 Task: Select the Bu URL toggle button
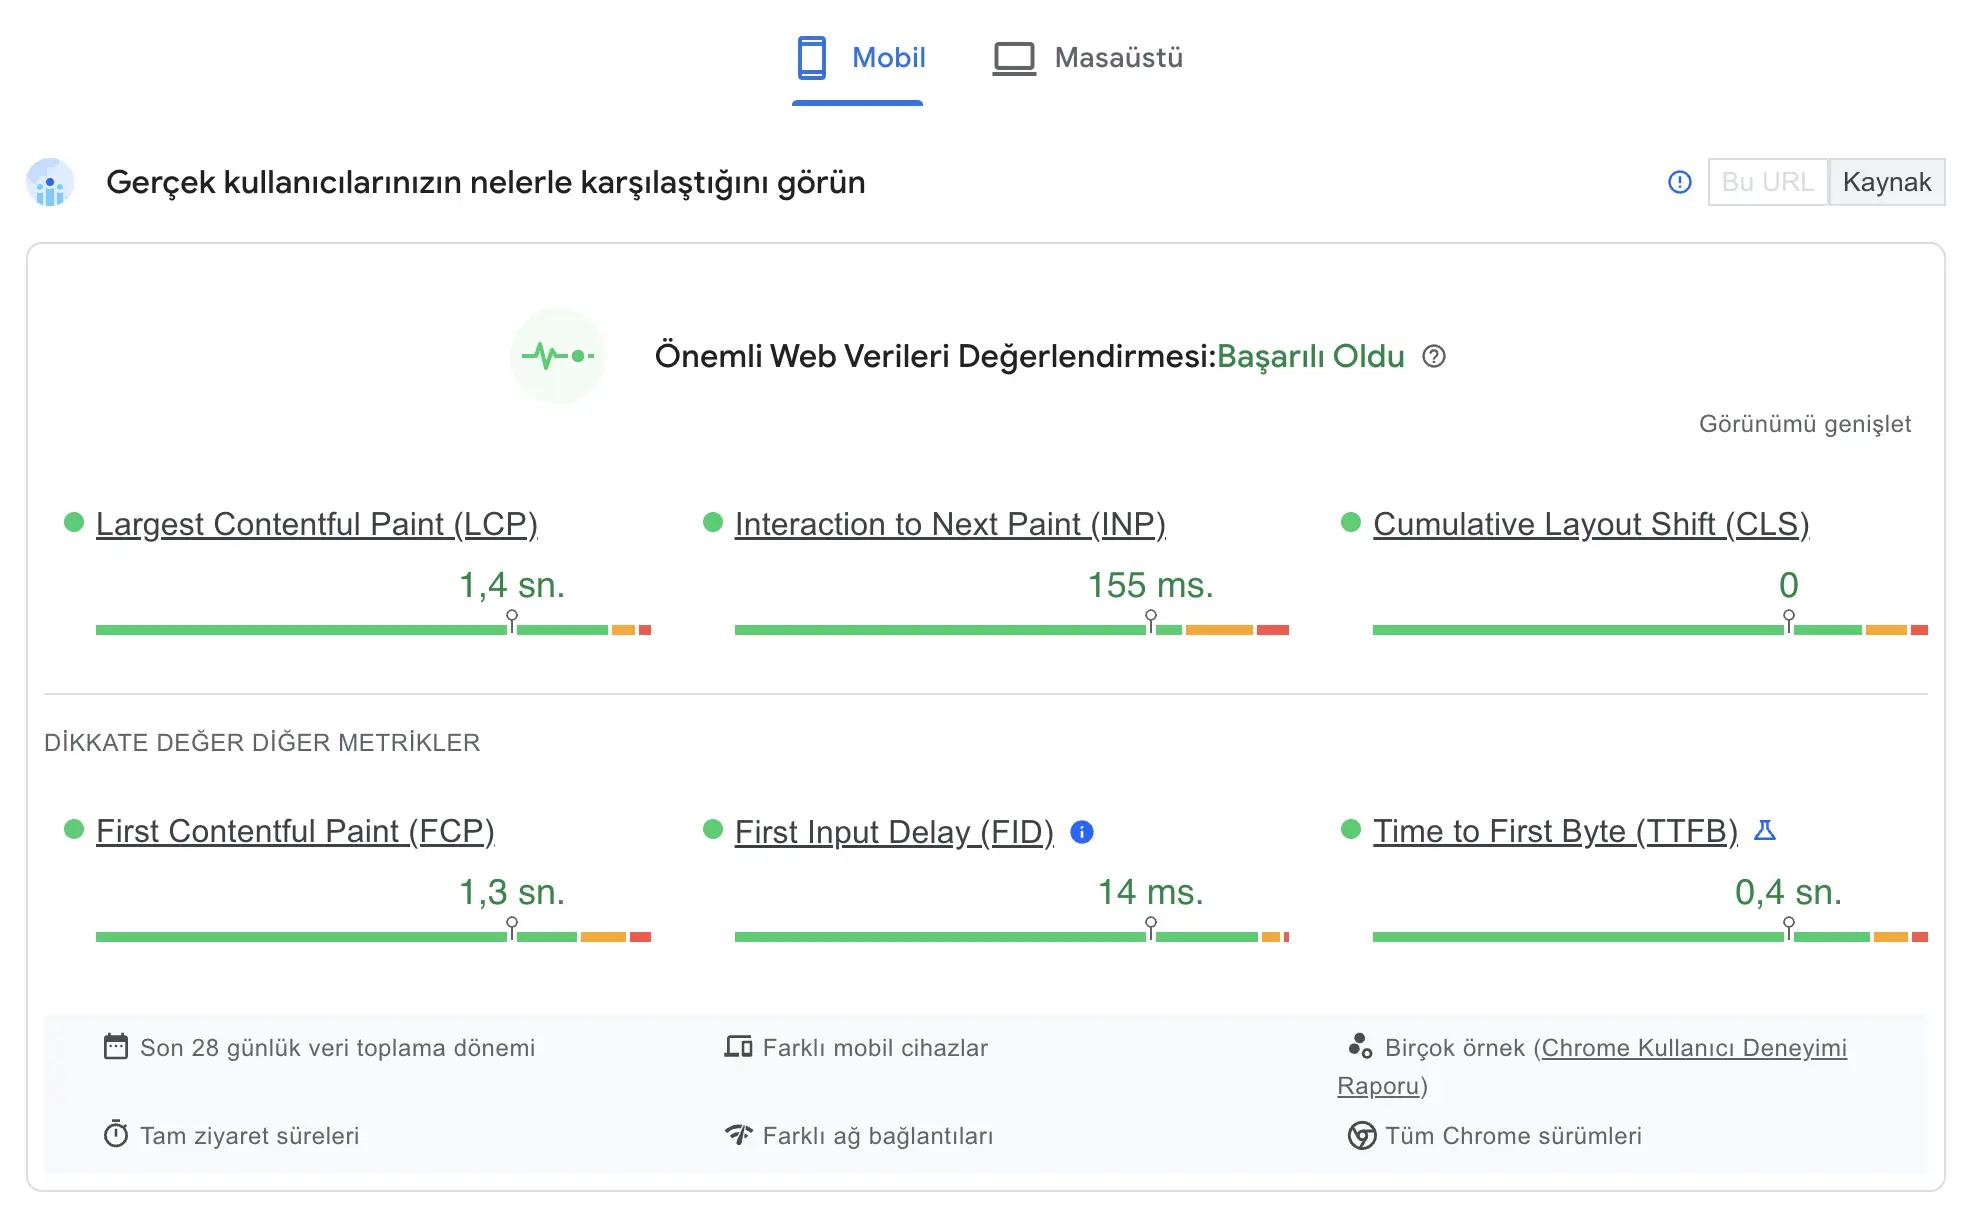coord(1767,182)
